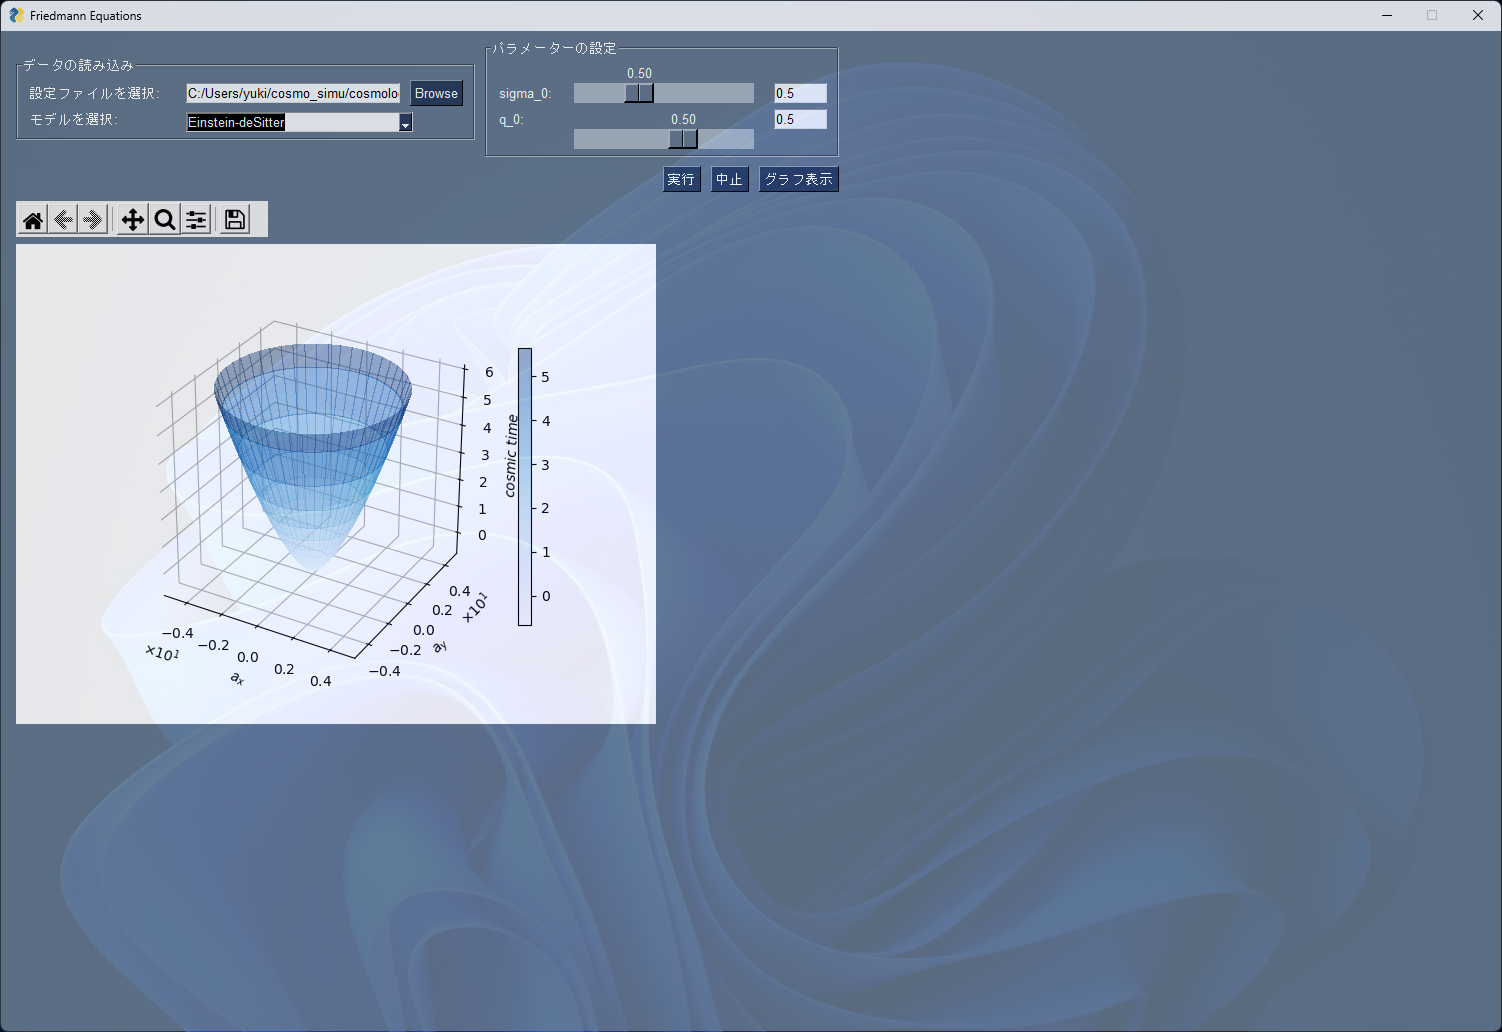Open the configure subplots sliders icon
Image resolution: width=1502 pixels, height=1032 pixels.
click(196, 219)
